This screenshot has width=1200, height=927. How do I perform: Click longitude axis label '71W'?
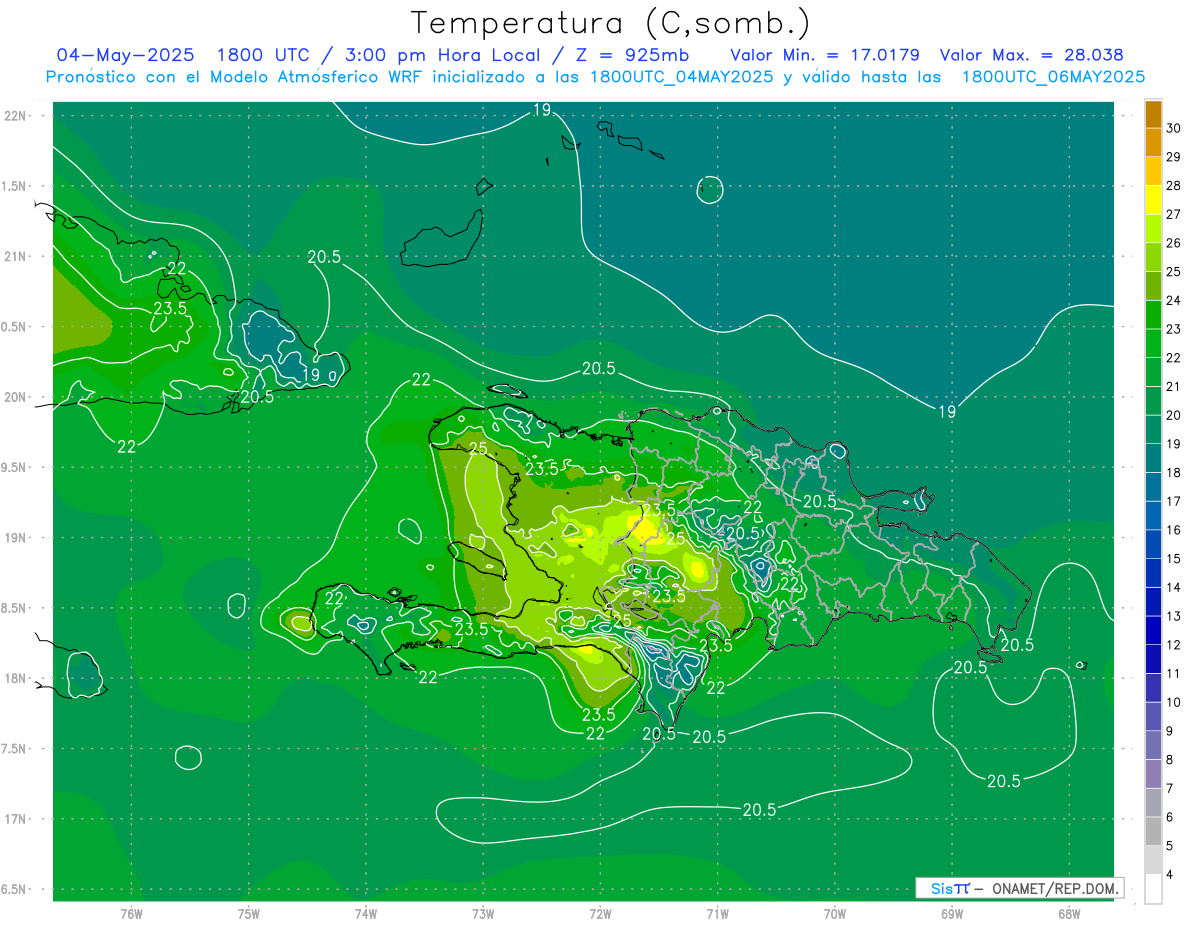tap(717, 914)
